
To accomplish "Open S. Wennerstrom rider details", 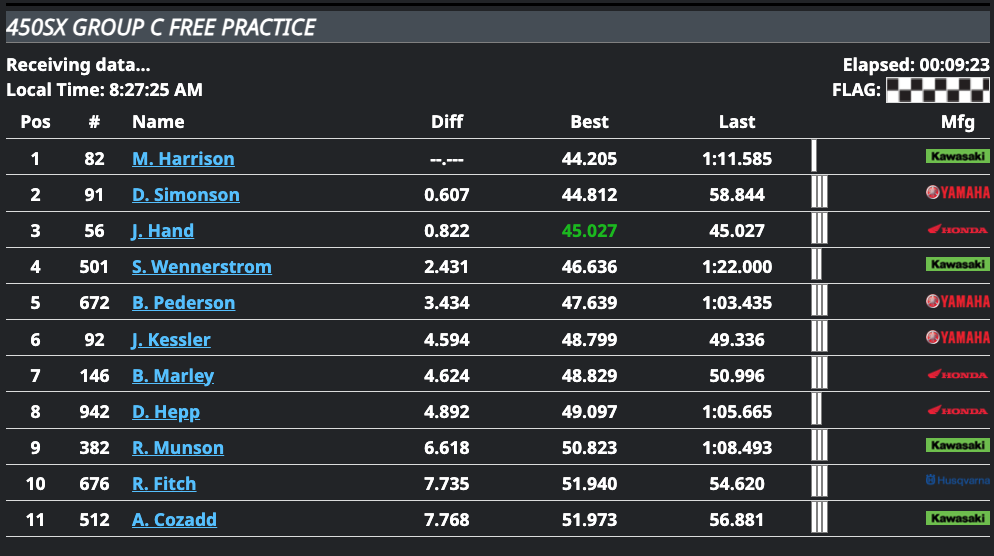I will [202, 267].
